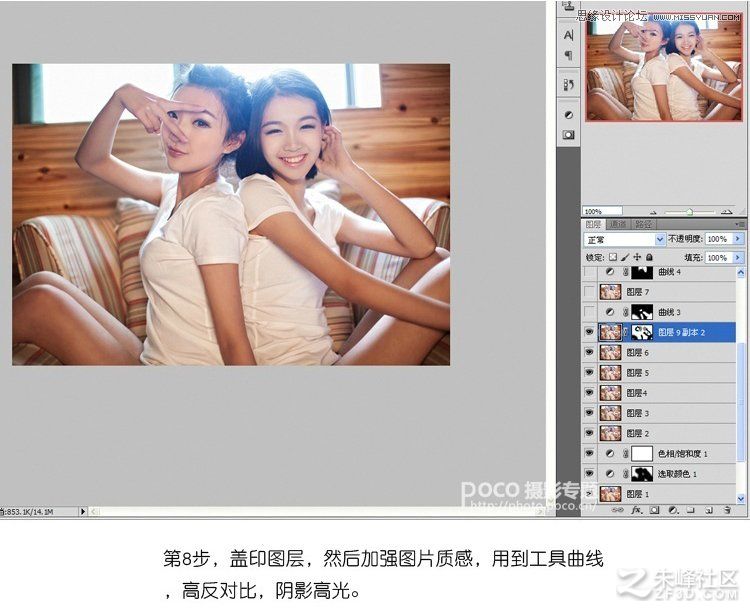Click the Navigator zoom slider handle

[689, 212]
